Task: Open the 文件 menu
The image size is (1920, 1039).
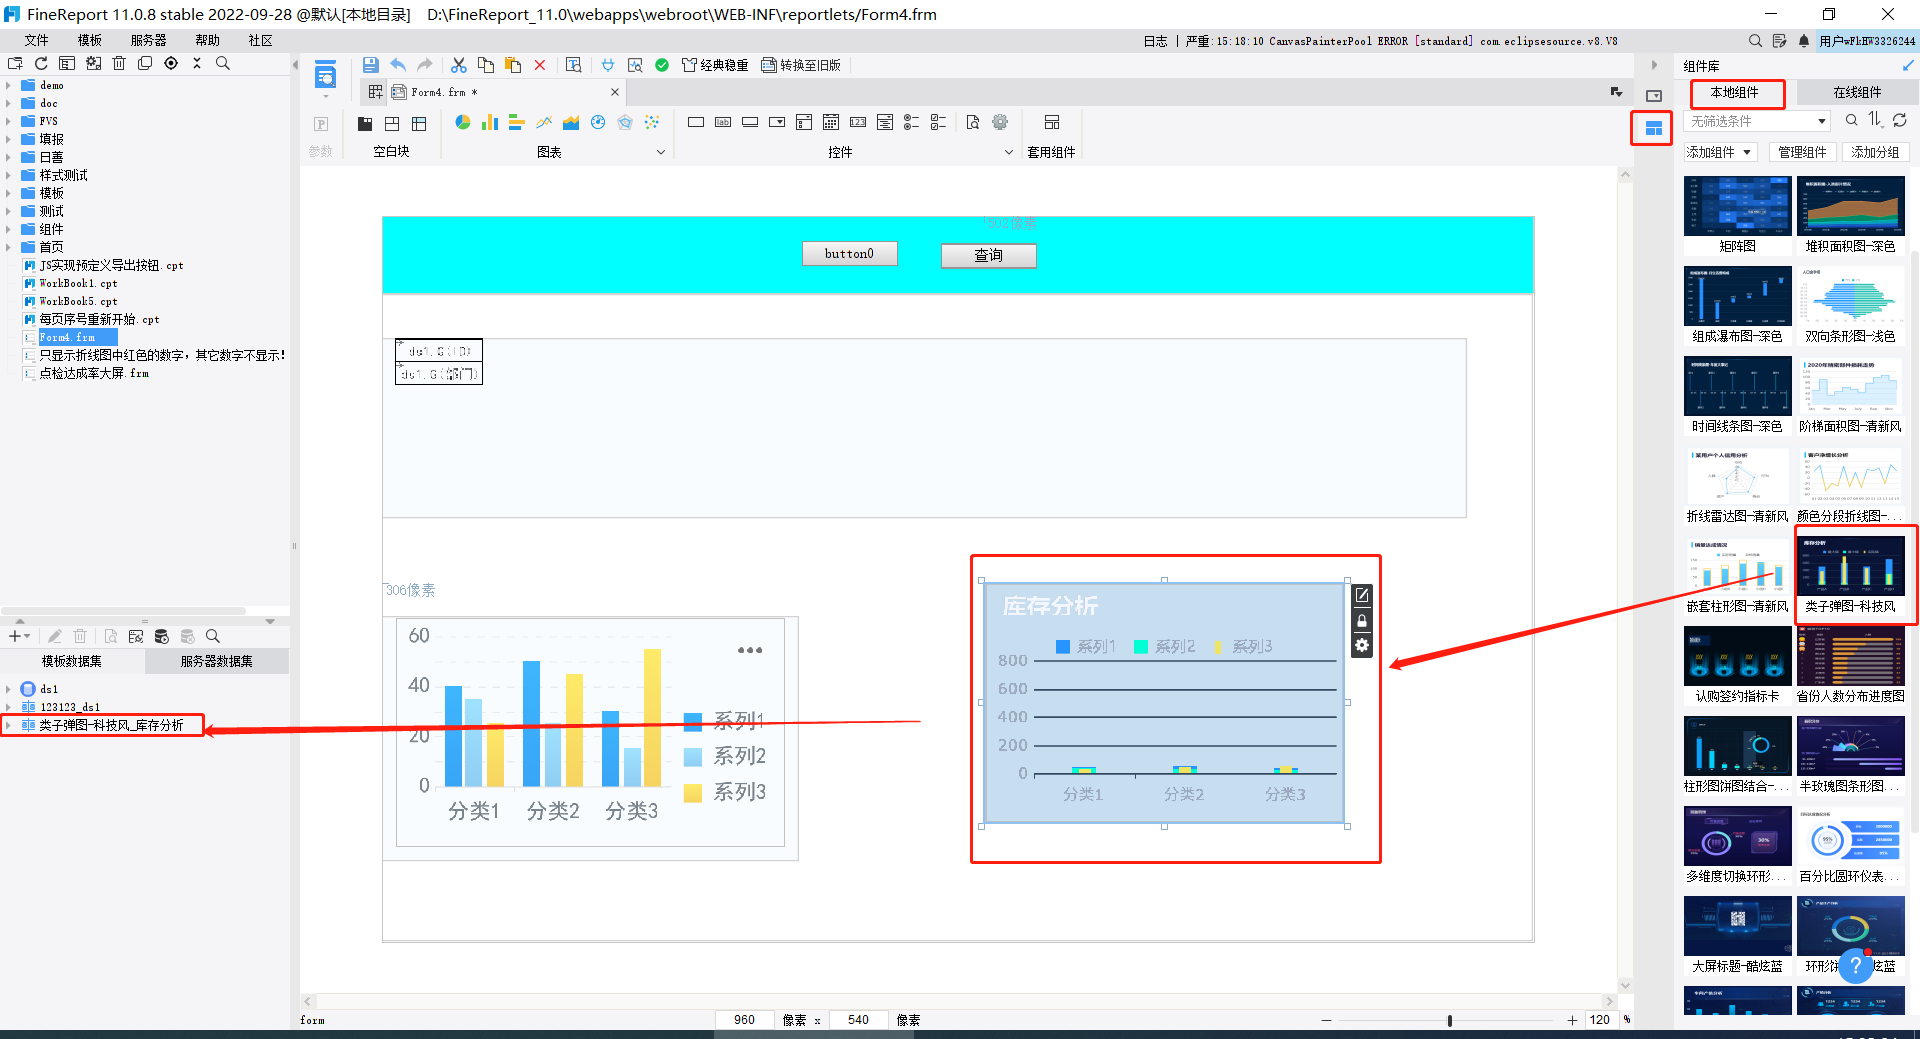Action: click(x=37, y=40)
